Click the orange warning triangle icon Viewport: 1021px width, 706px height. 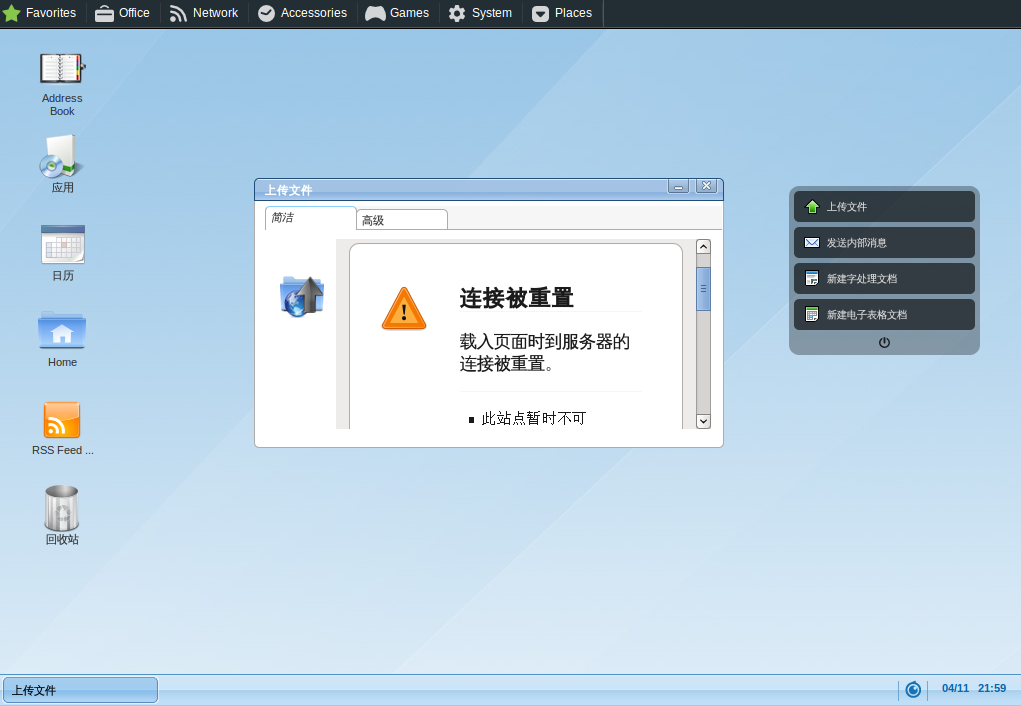pyautogui.click(x=404, y=309)
